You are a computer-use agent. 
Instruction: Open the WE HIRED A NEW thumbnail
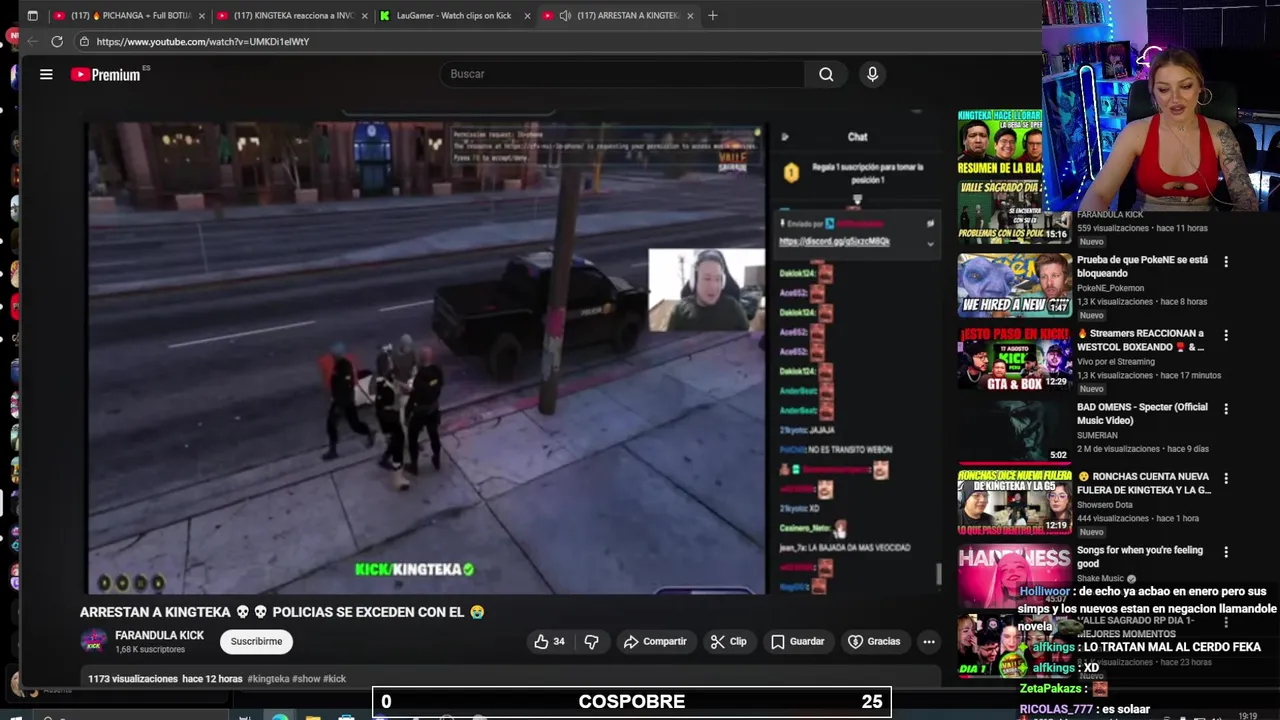(1014, 285)
